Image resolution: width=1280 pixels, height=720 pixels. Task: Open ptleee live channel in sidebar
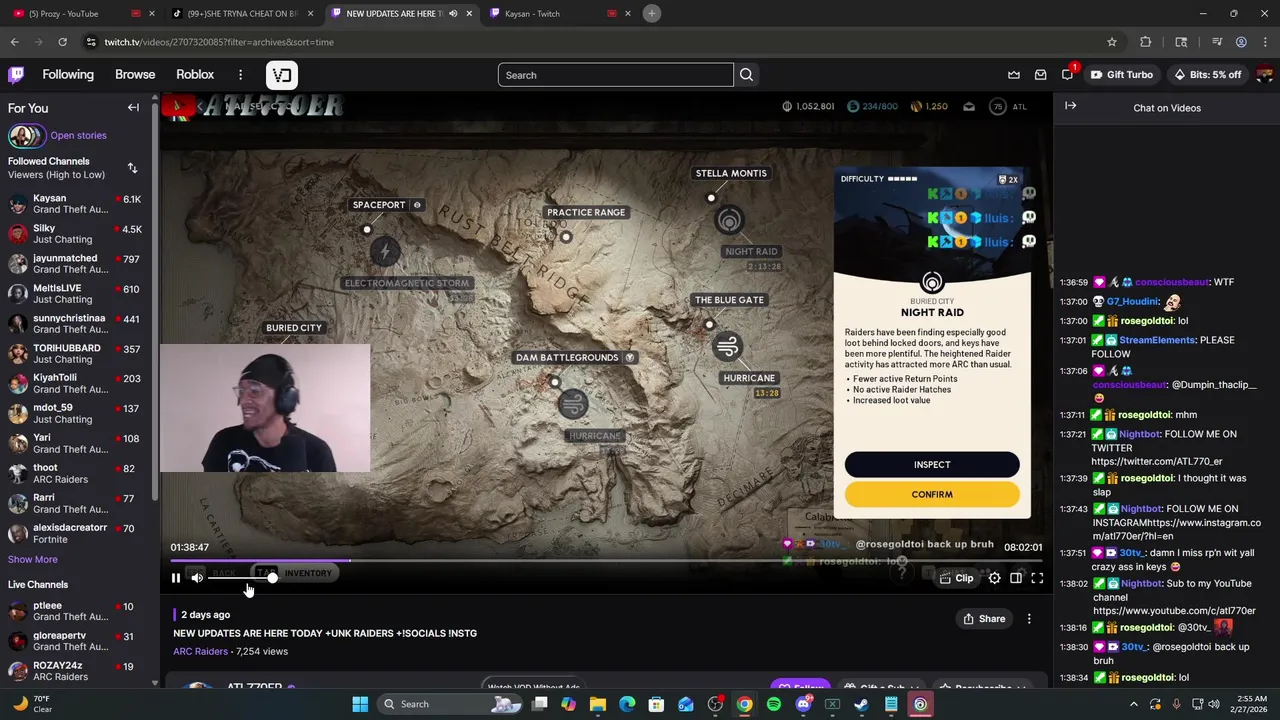(x=76, y=611)
